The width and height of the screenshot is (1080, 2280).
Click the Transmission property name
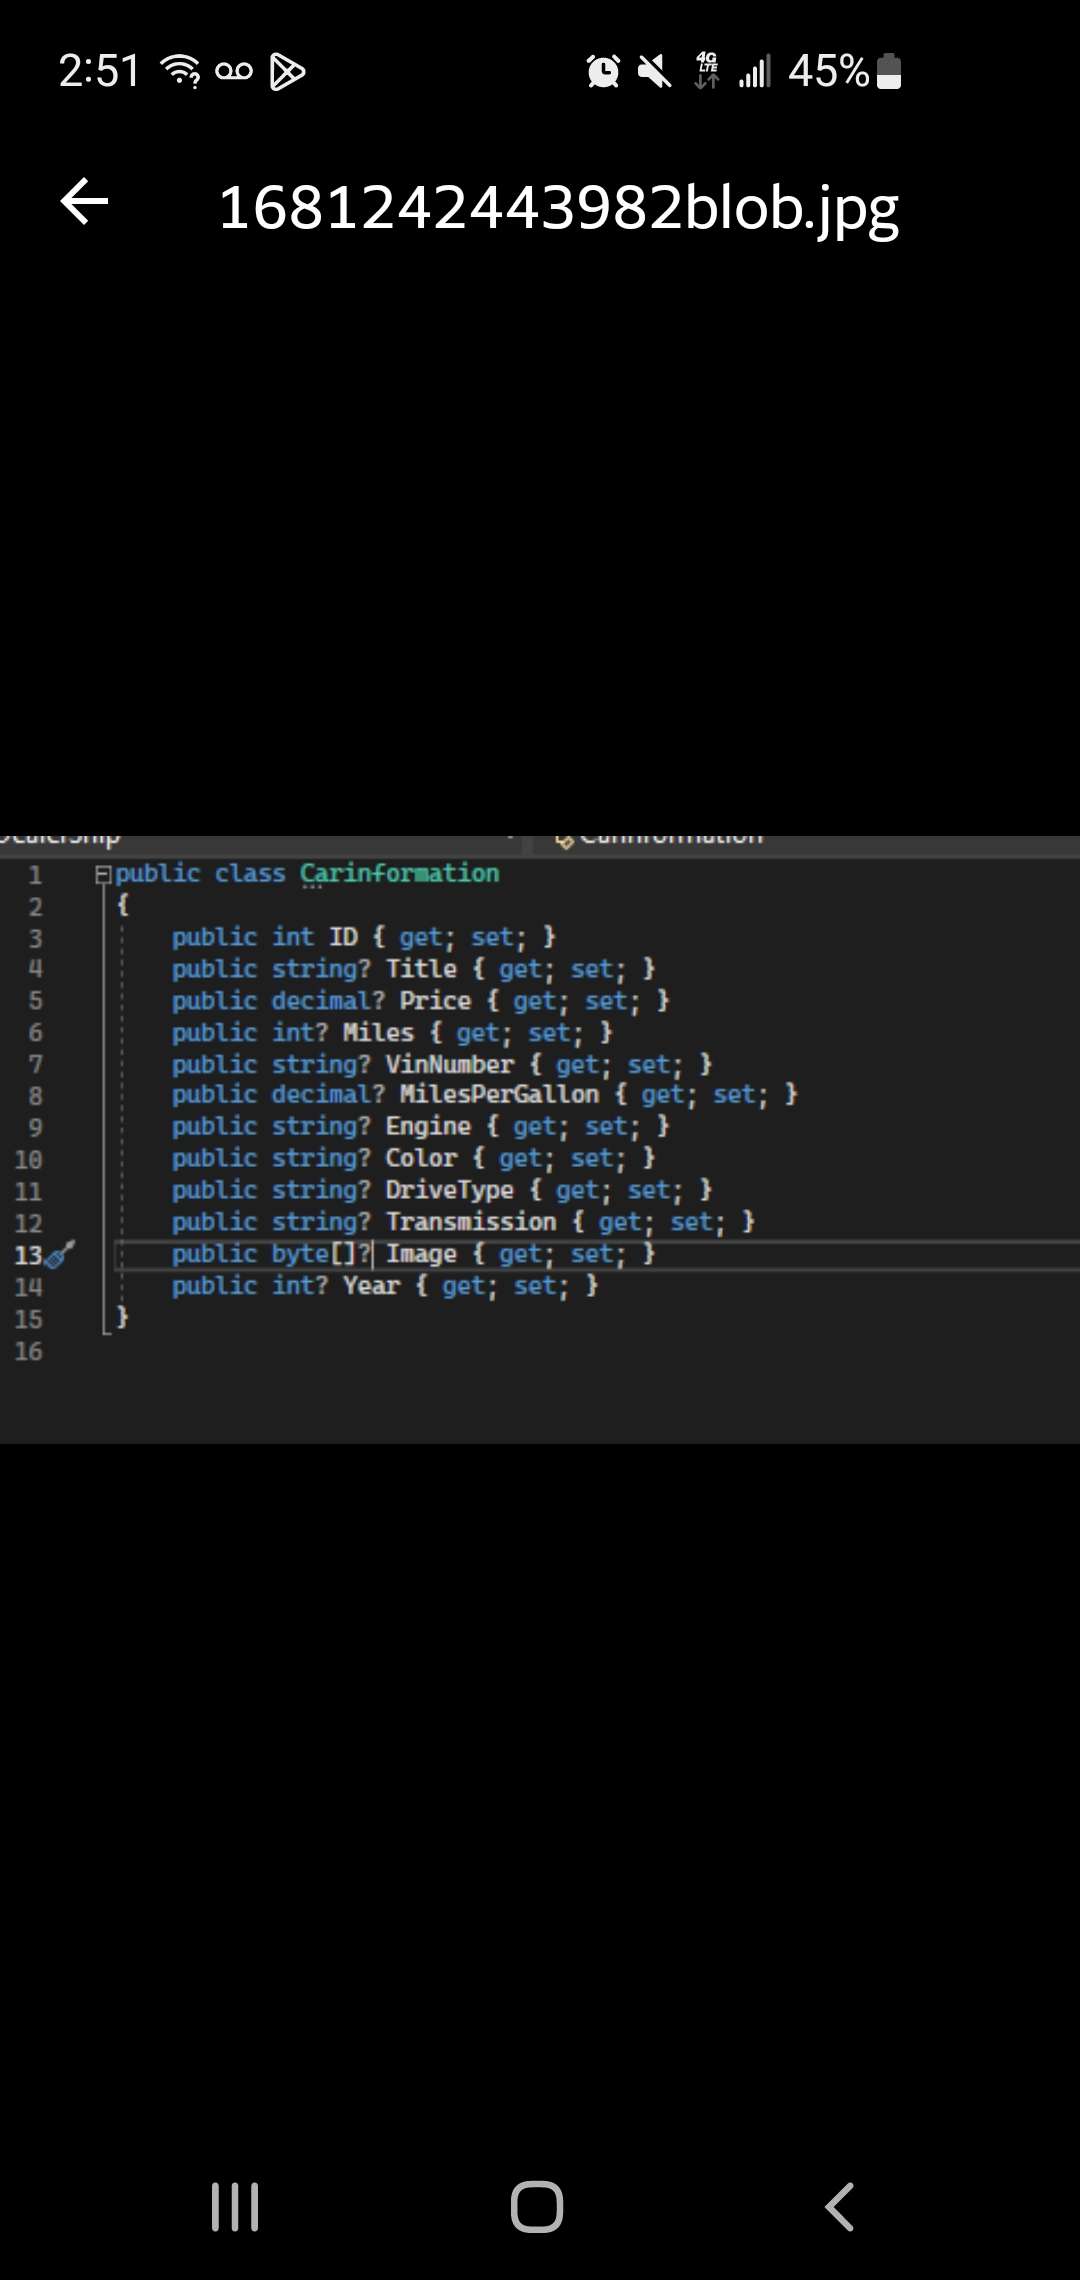470,1223
